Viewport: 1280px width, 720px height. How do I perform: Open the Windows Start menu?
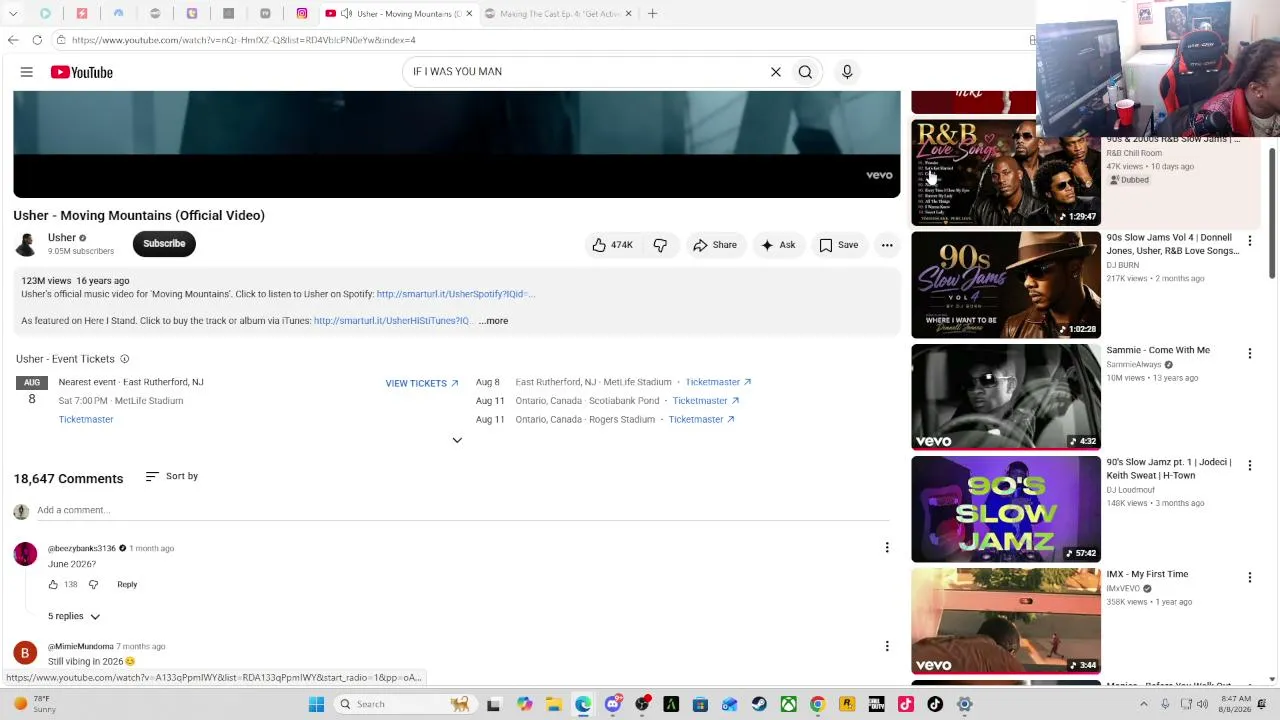pyautogui.click(x=316, y=704)
